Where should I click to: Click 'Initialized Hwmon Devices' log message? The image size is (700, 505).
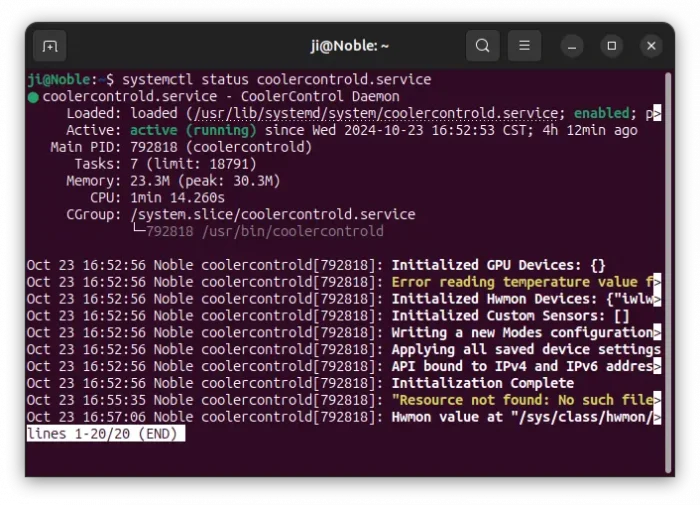coord(522,299)
